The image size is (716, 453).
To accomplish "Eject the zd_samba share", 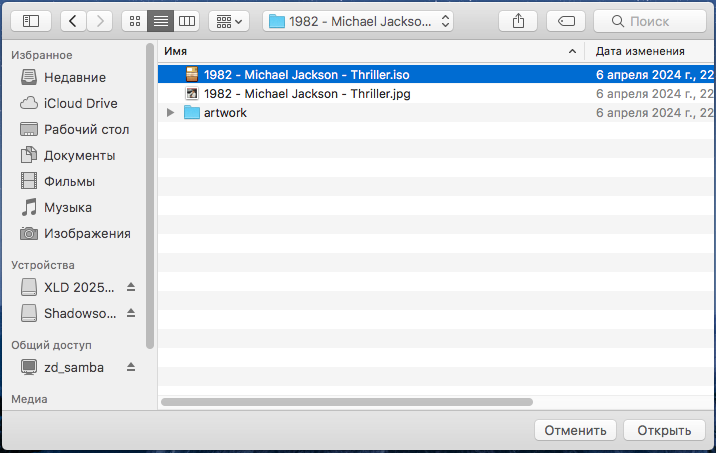I will click(x=131, y=367).
